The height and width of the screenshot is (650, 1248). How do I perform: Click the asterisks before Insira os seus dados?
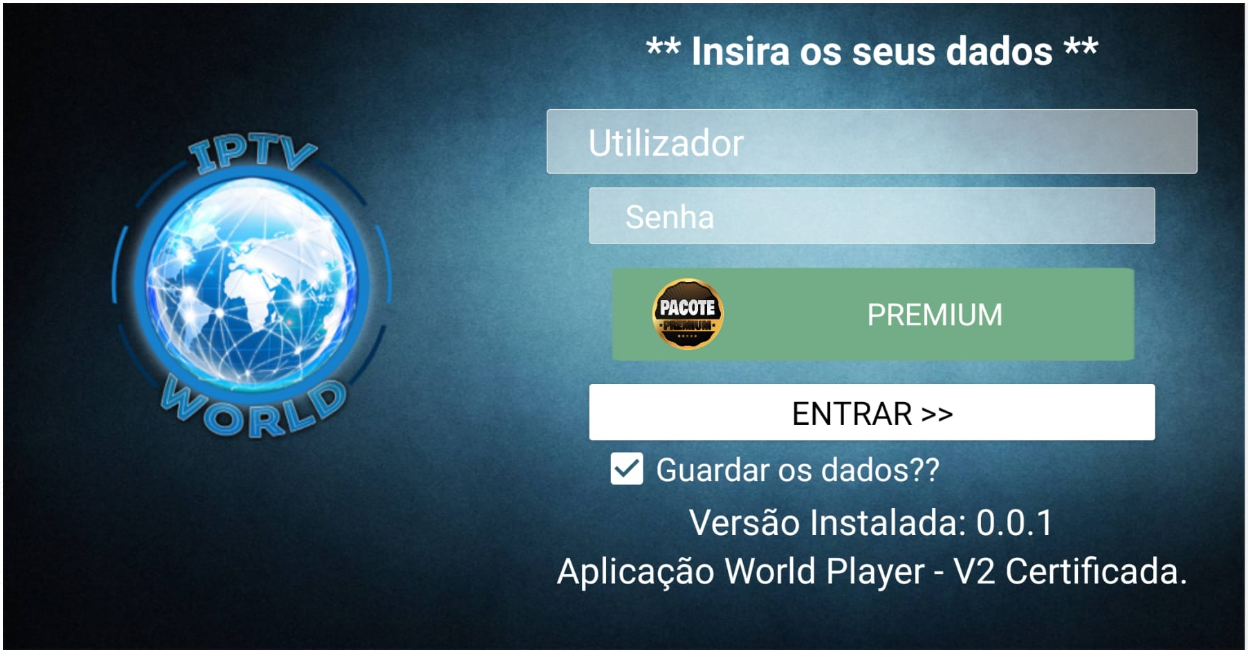pyautogui.click(x=664, y=47)
